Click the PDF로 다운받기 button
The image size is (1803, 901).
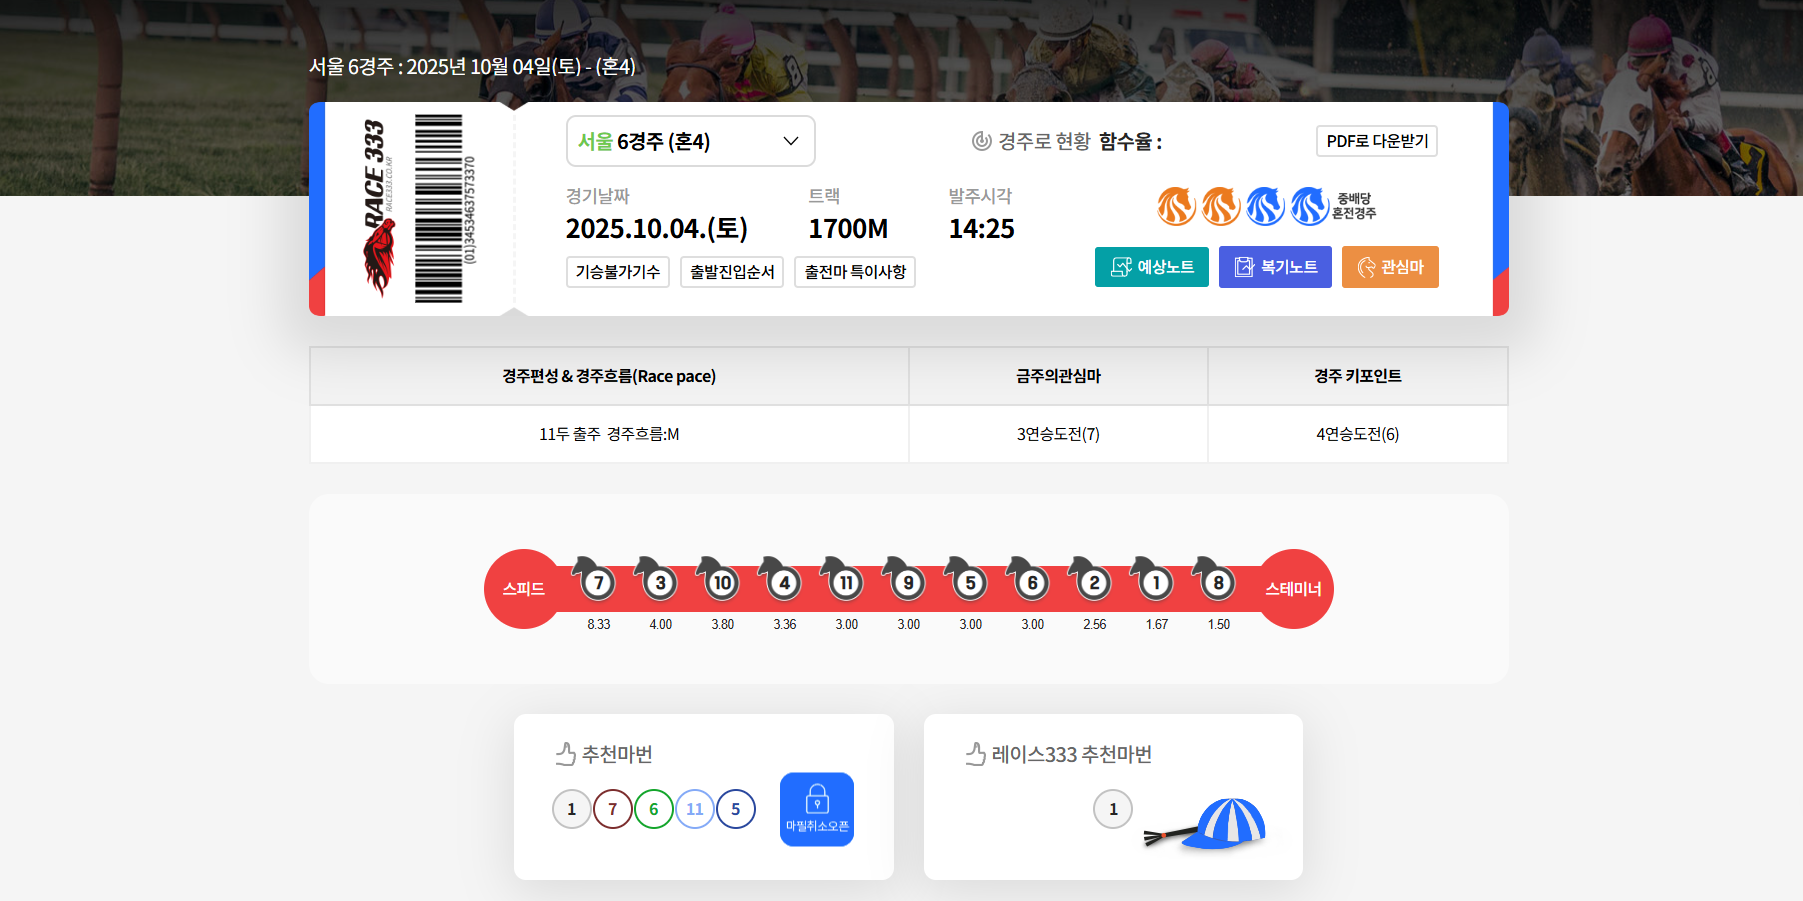(x=1376, y=141)
